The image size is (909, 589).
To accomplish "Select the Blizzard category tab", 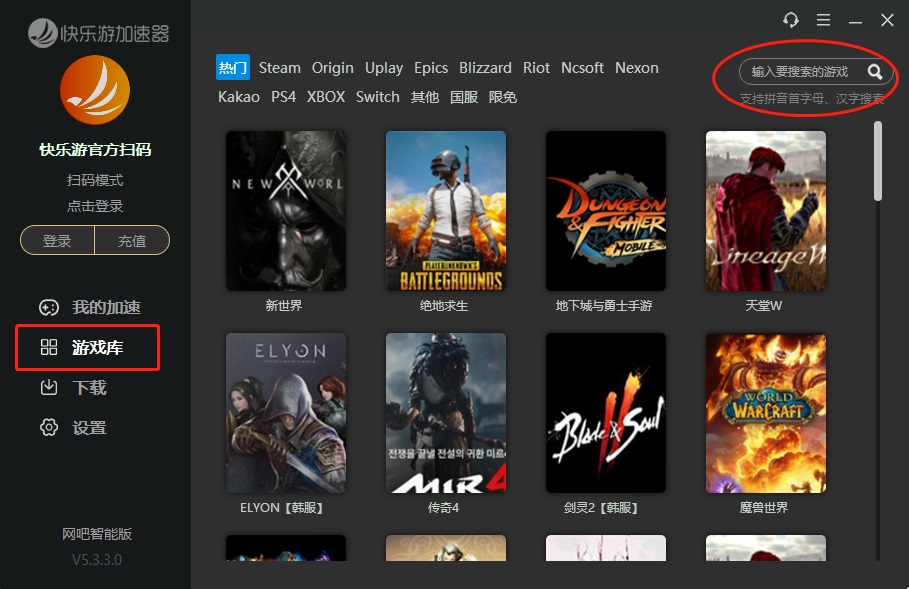I will coord(485,68).
